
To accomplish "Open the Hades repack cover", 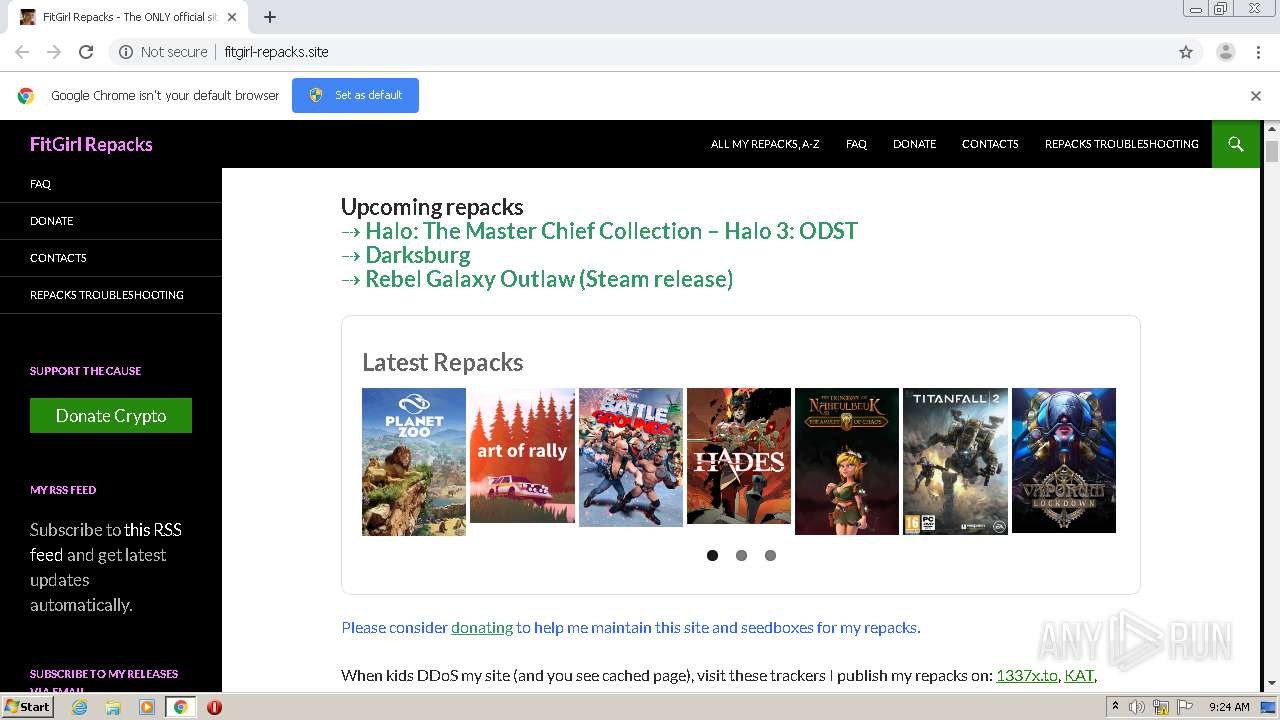I will pyautogui.click(x=739, y=456).
